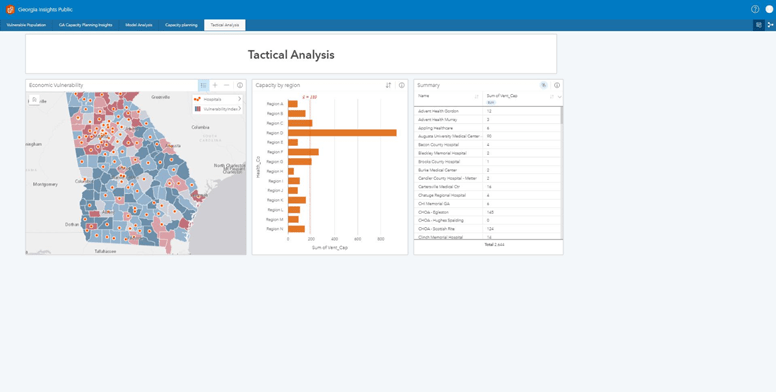Click the Summary table scrollbar
This screenshot has width=776, height=392.
(561, 115)
